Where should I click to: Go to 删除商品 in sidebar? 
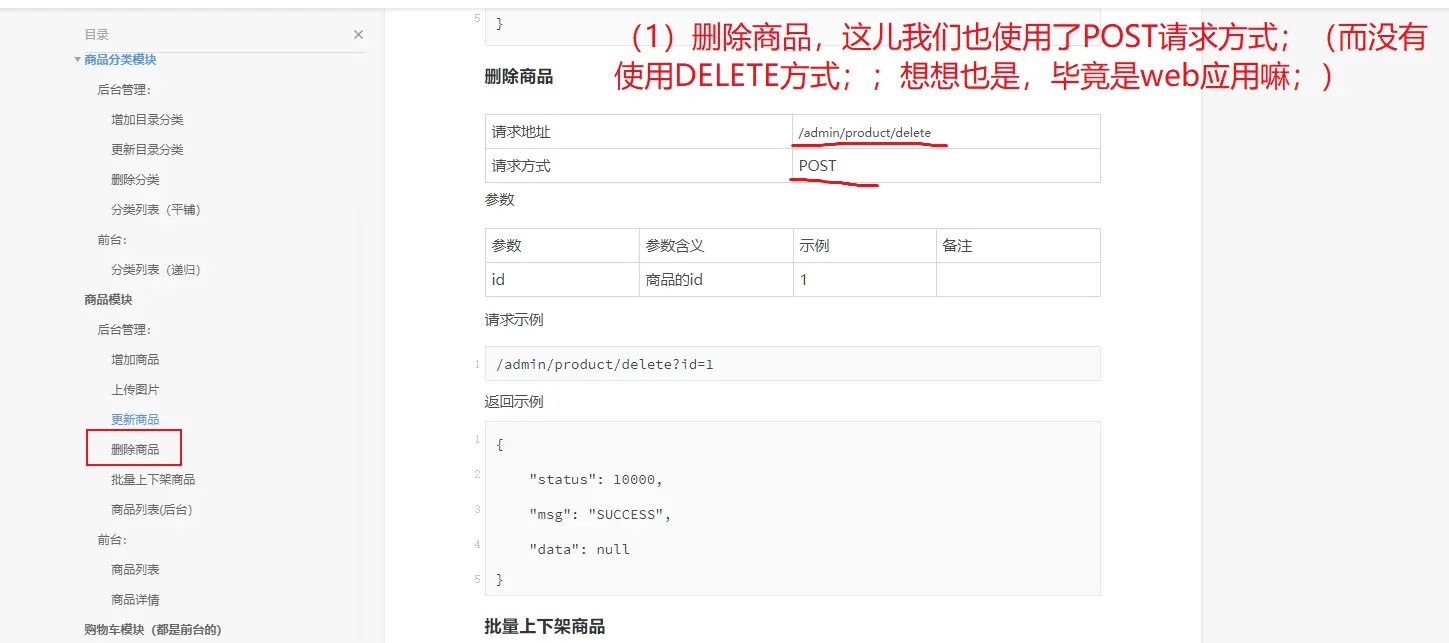pyautogui.click(x=135, y=450)
